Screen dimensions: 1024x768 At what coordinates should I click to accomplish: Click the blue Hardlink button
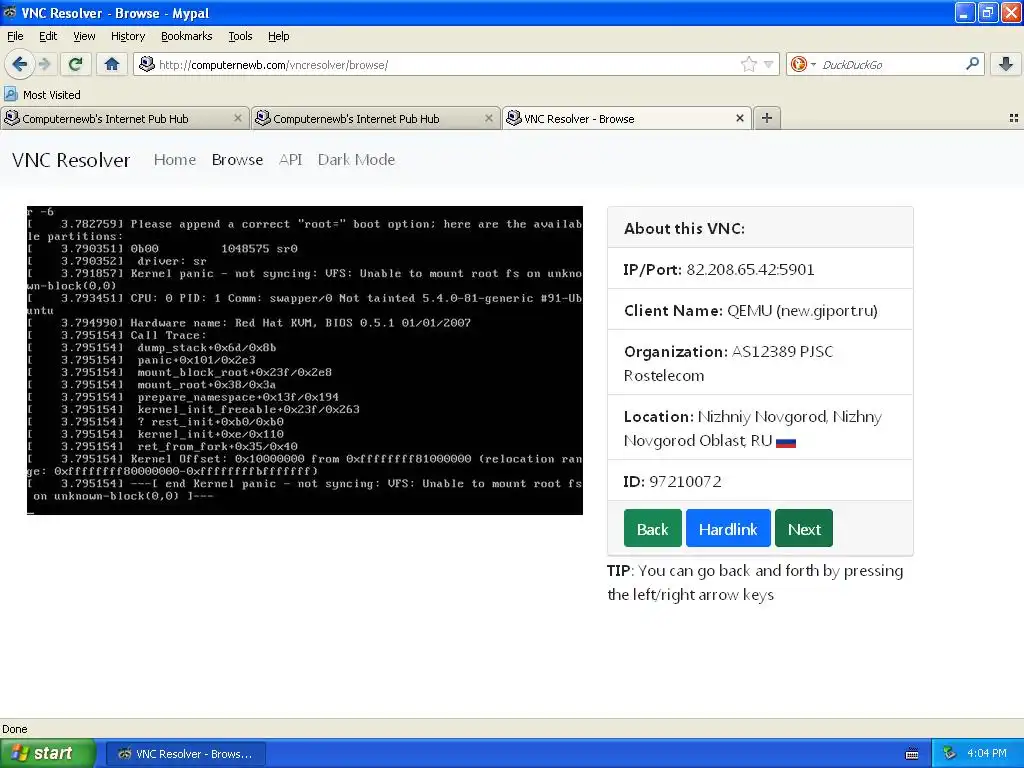point(728,528)
